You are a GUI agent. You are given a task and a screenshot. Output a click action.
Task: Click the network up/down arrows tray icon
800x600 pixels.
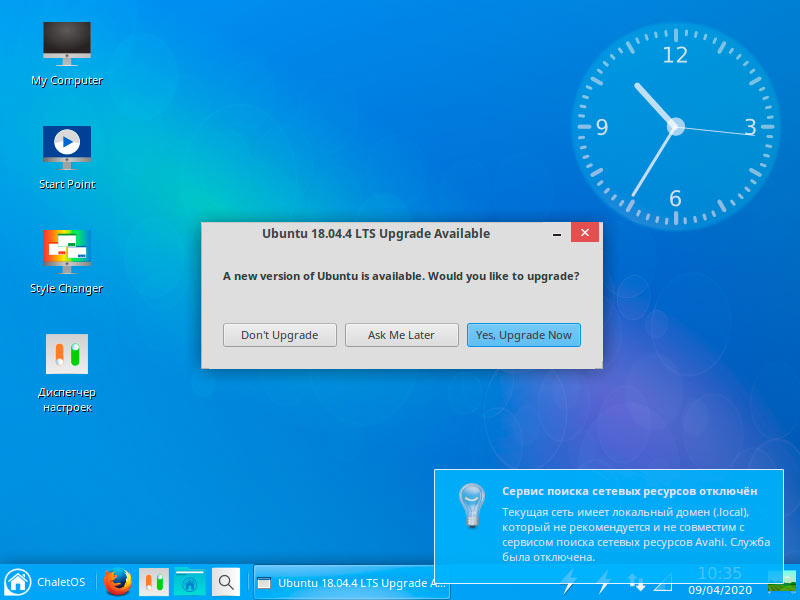636,582
